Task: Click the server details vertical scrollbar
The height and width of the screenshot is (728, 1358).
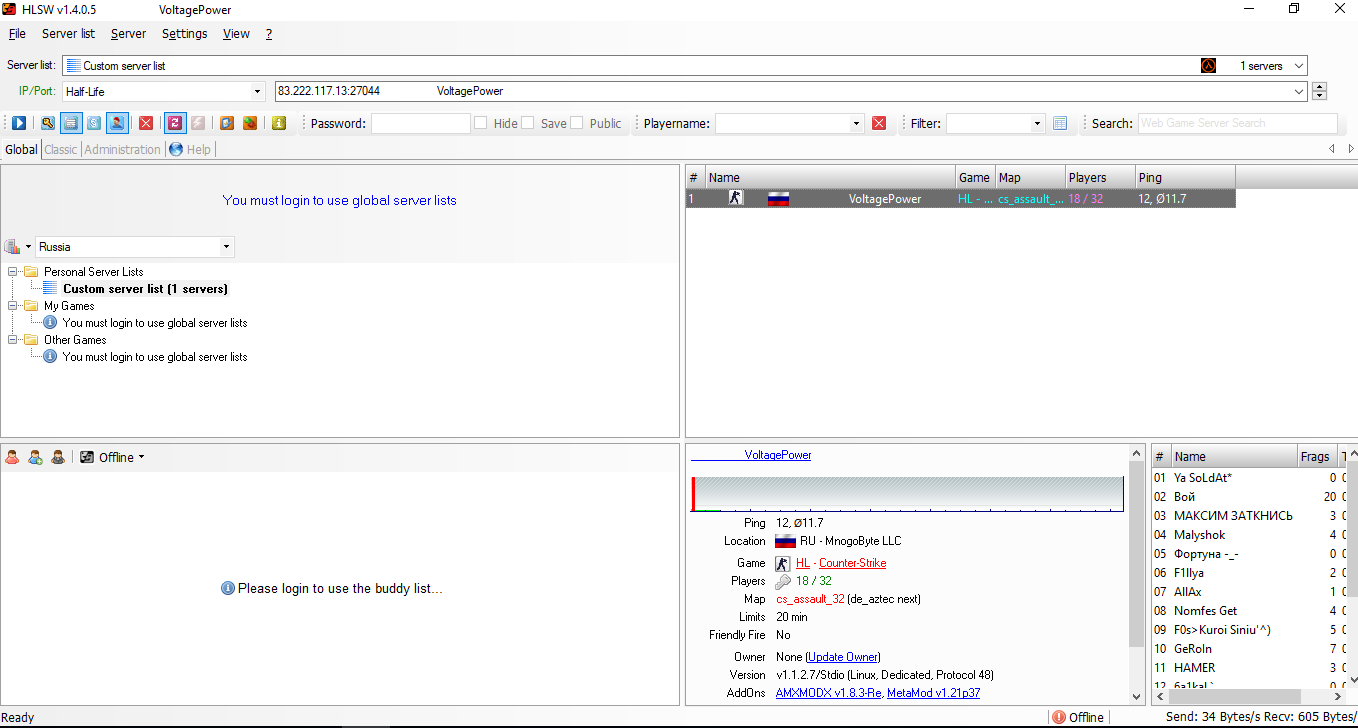Action: (1137, 553)
